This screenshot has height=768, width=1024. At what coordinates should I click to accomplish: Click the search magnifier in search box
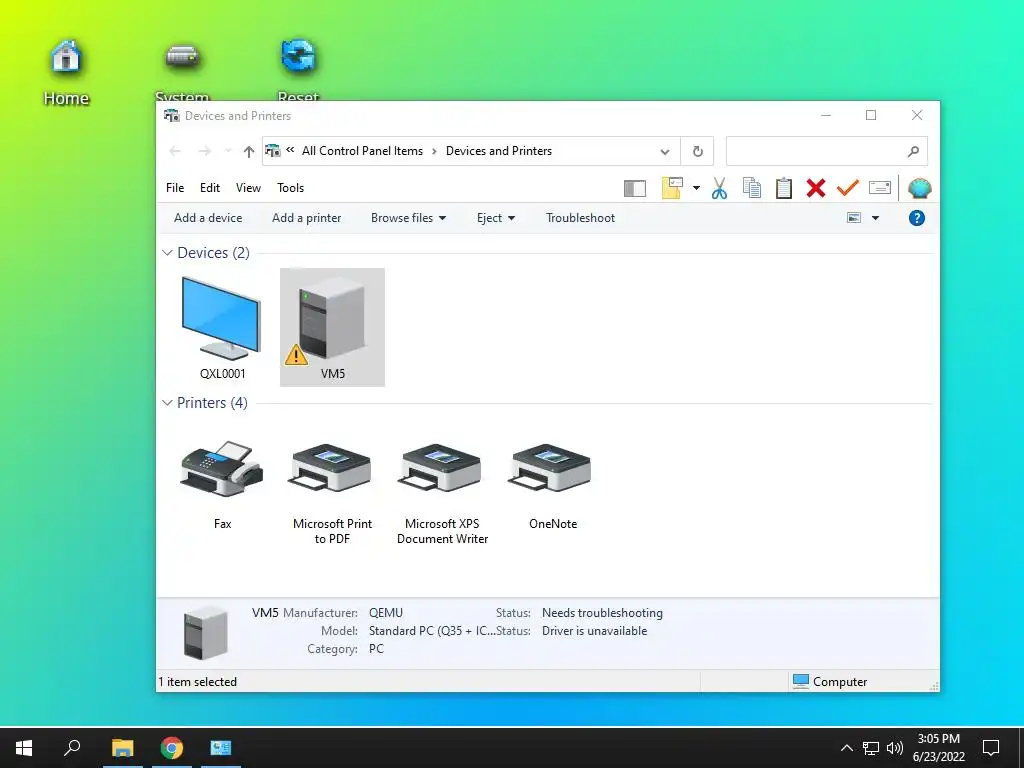click(913, 152)
